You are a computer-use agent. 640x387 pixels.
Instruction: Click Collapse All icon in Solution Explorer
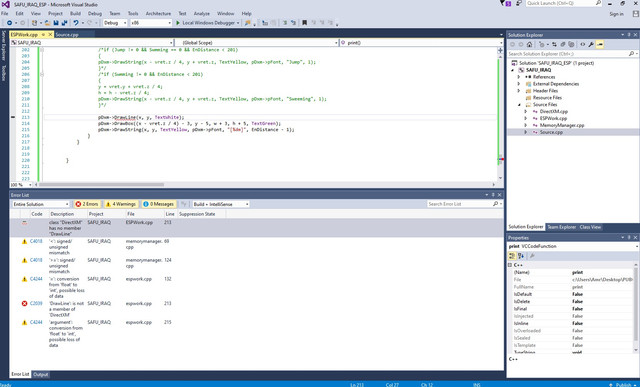click(563, 44)
